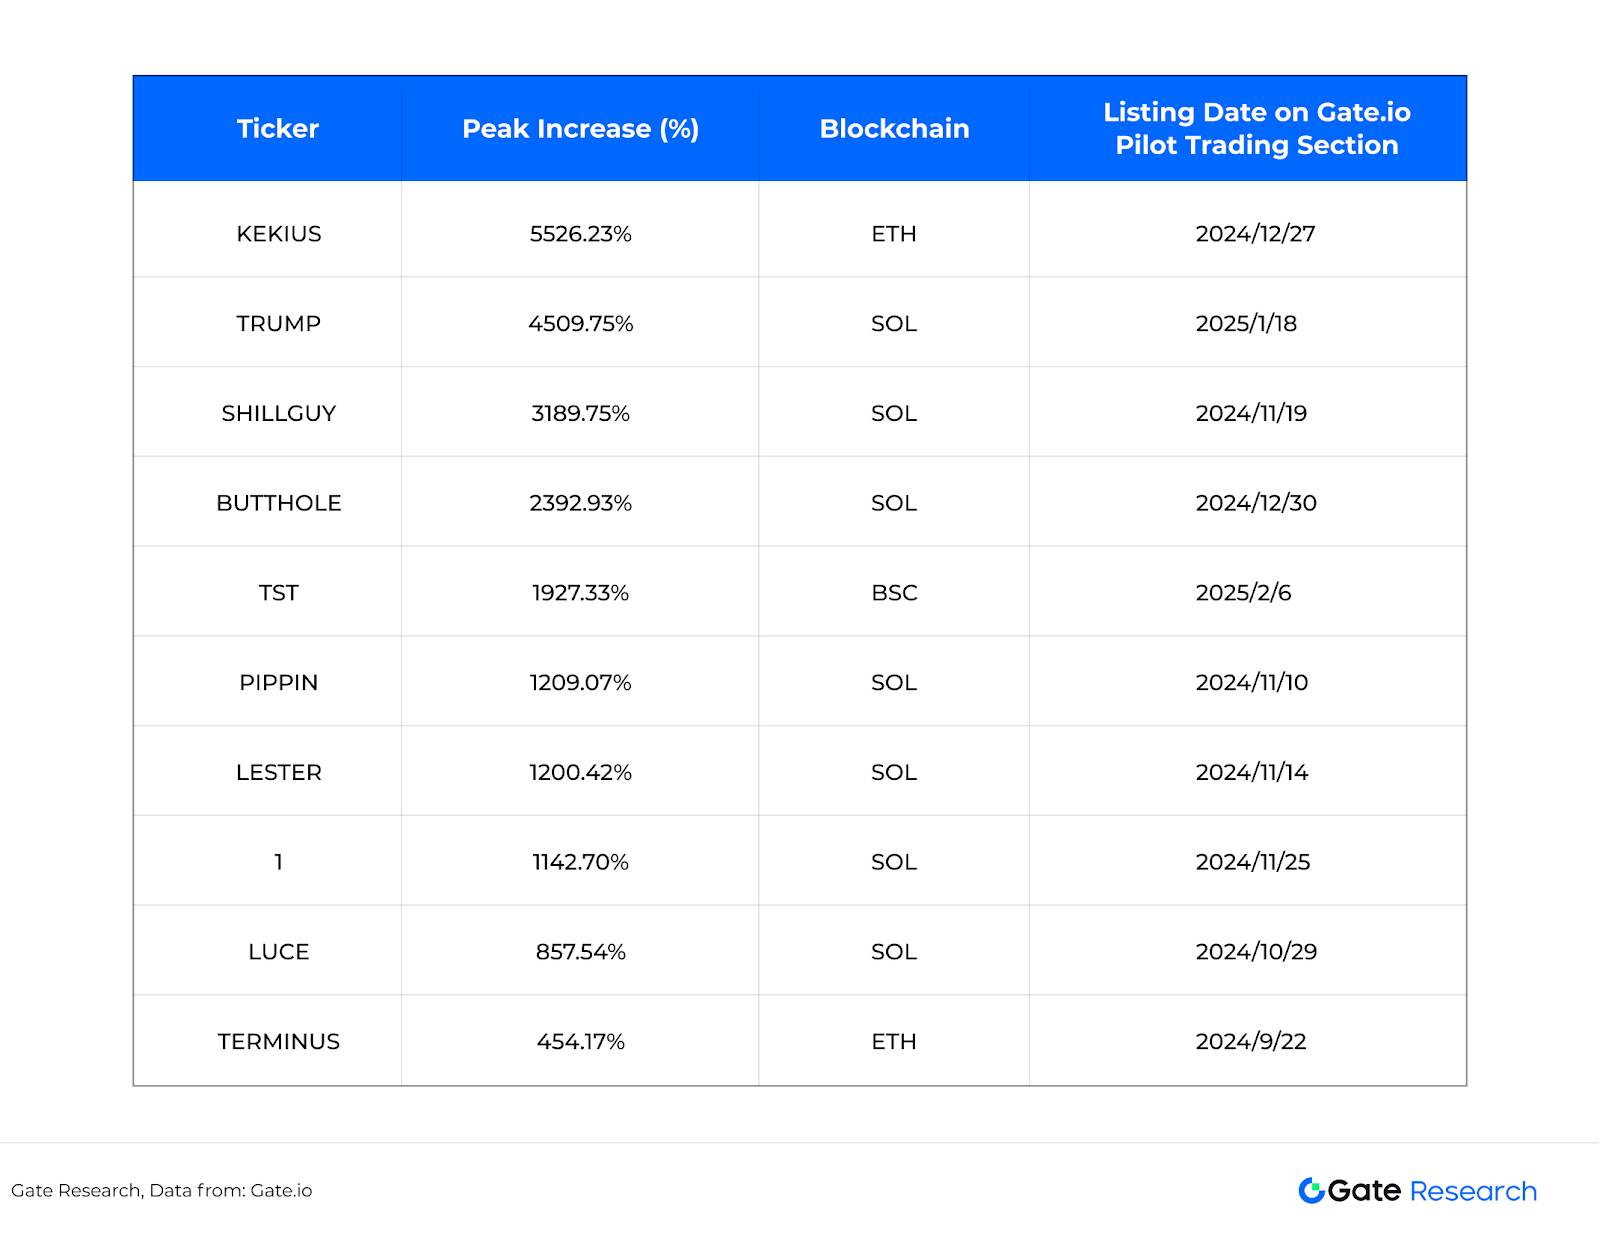Select the 2025/1/18 listing date
This screenshot has height=1240, width=1600.
click(x=1246, y=323)
